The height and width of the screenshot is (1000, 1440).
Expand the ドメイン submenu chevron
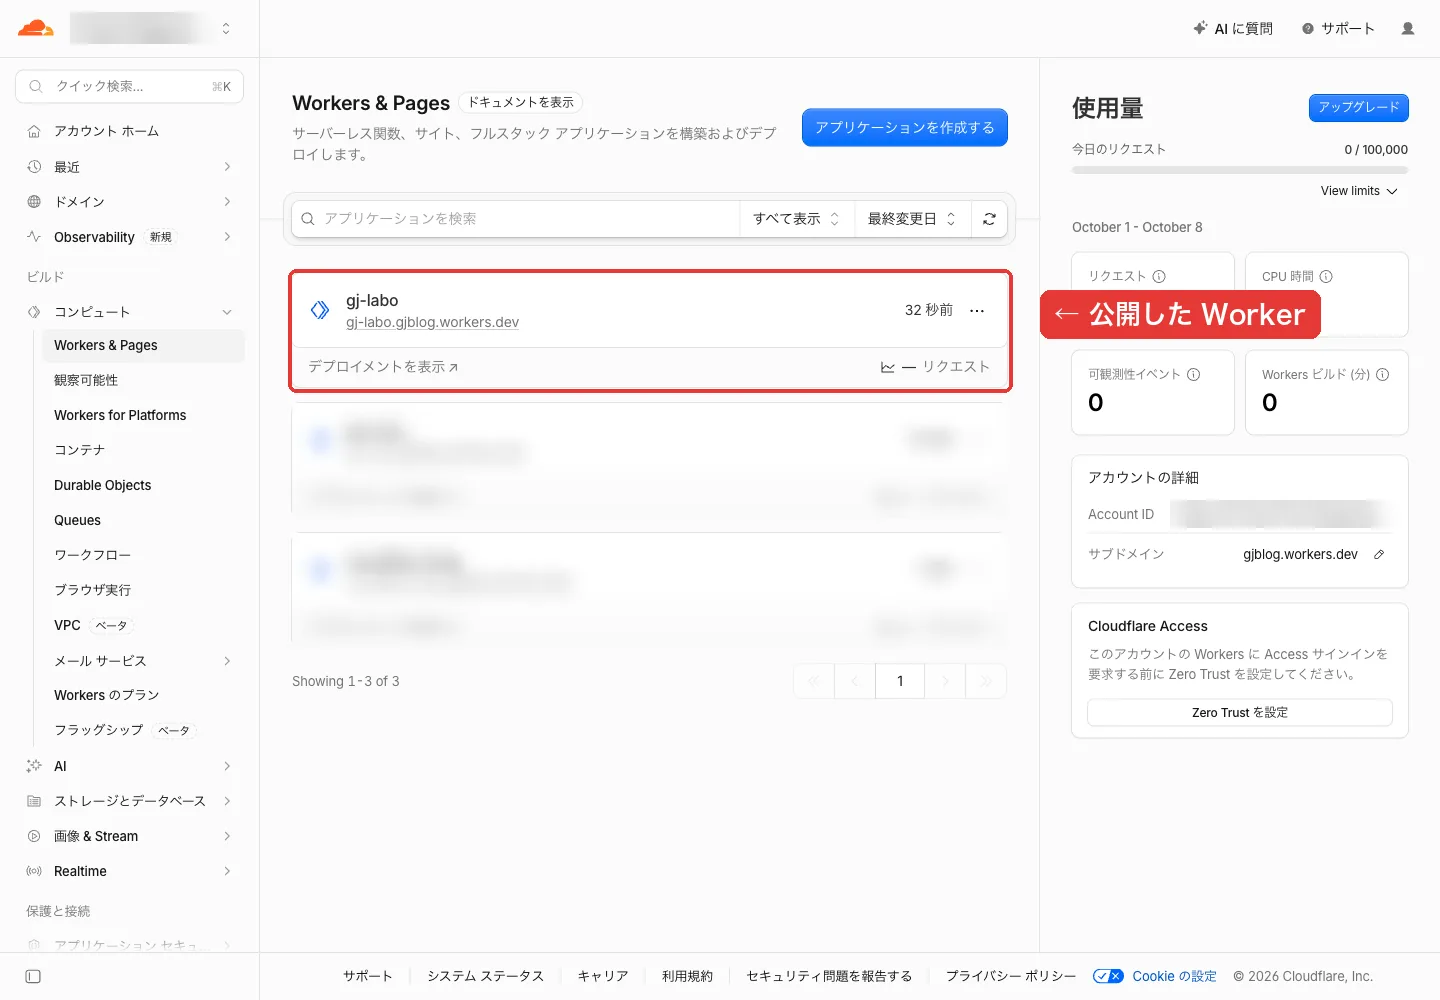(227, 202)
